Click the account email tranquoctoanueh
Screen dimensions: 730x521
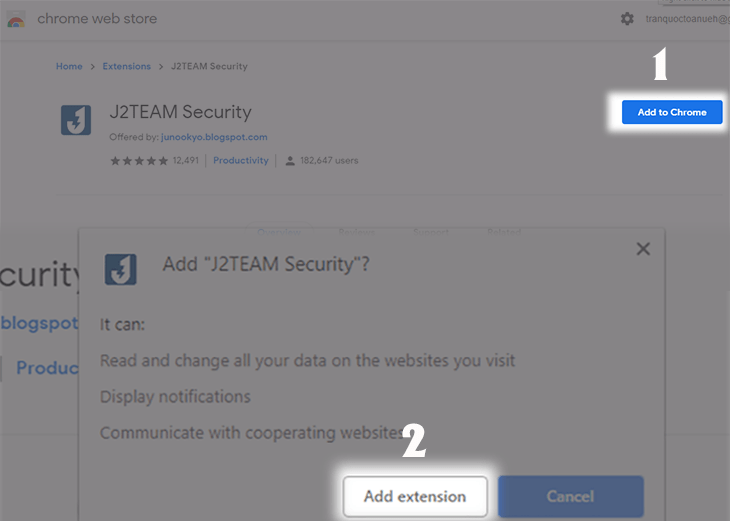click(x=687, y=19)
